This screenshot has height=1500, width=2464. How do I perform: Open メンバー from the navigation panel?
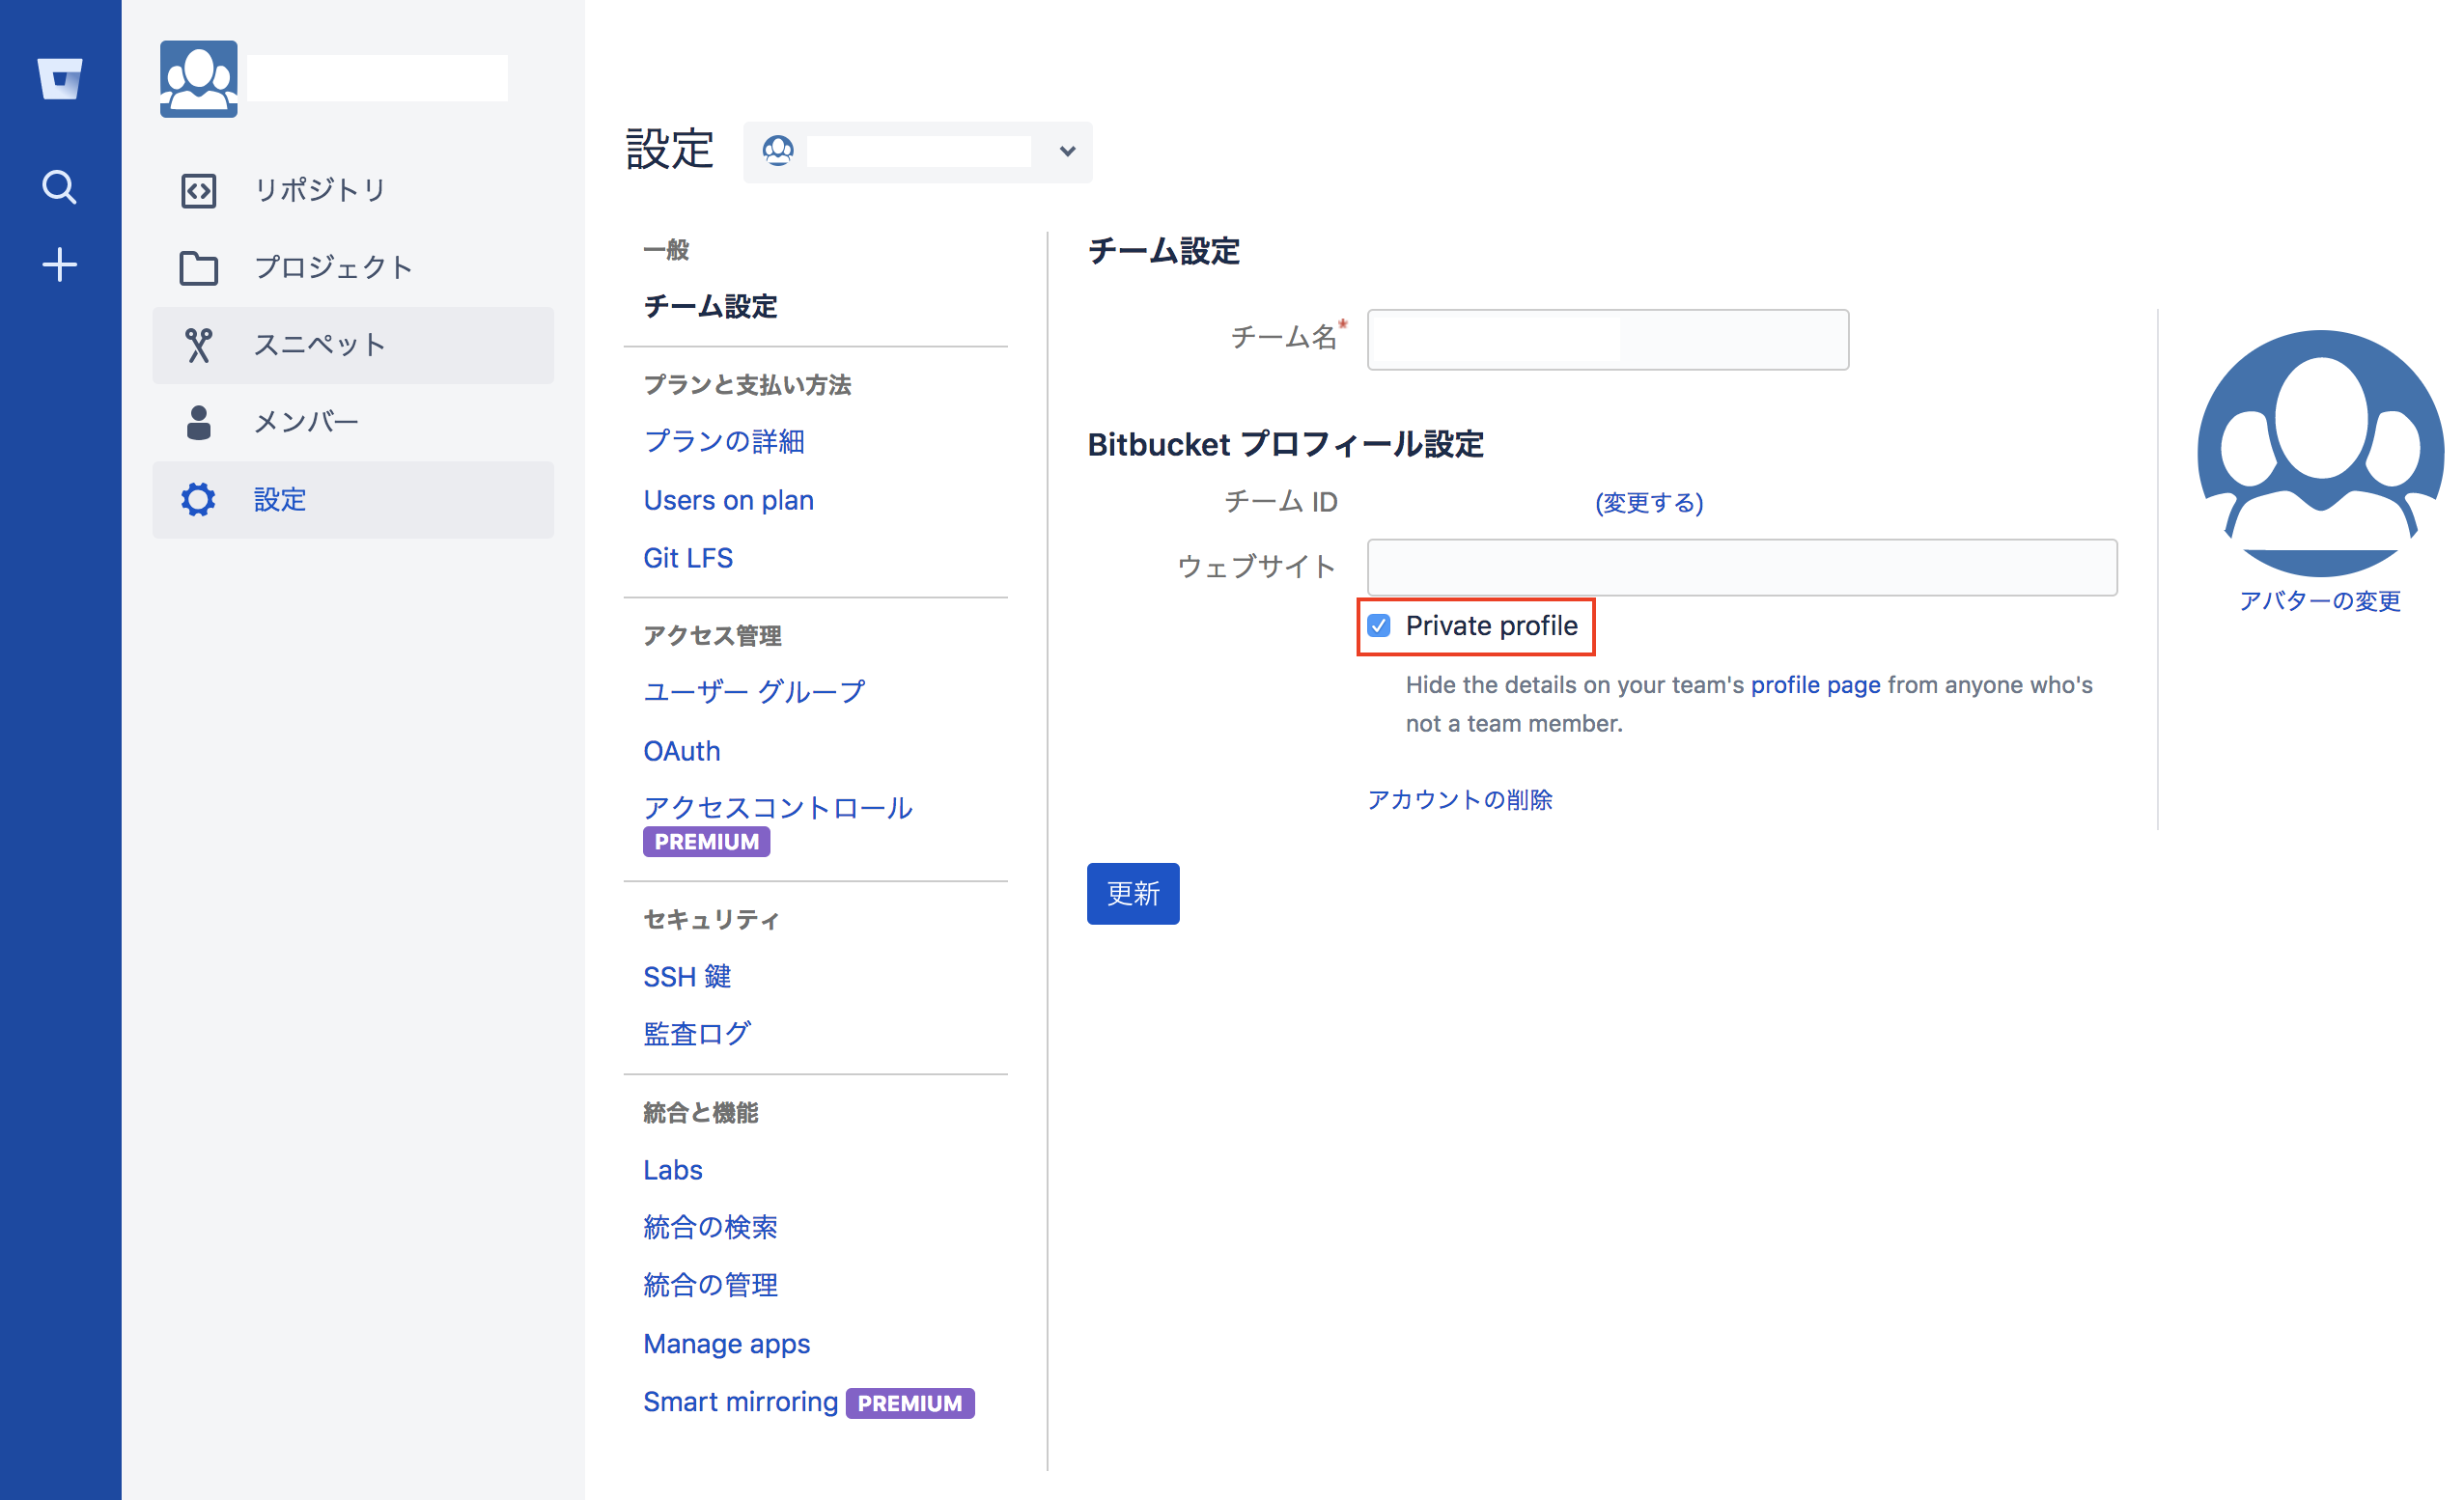click(306, 421)
